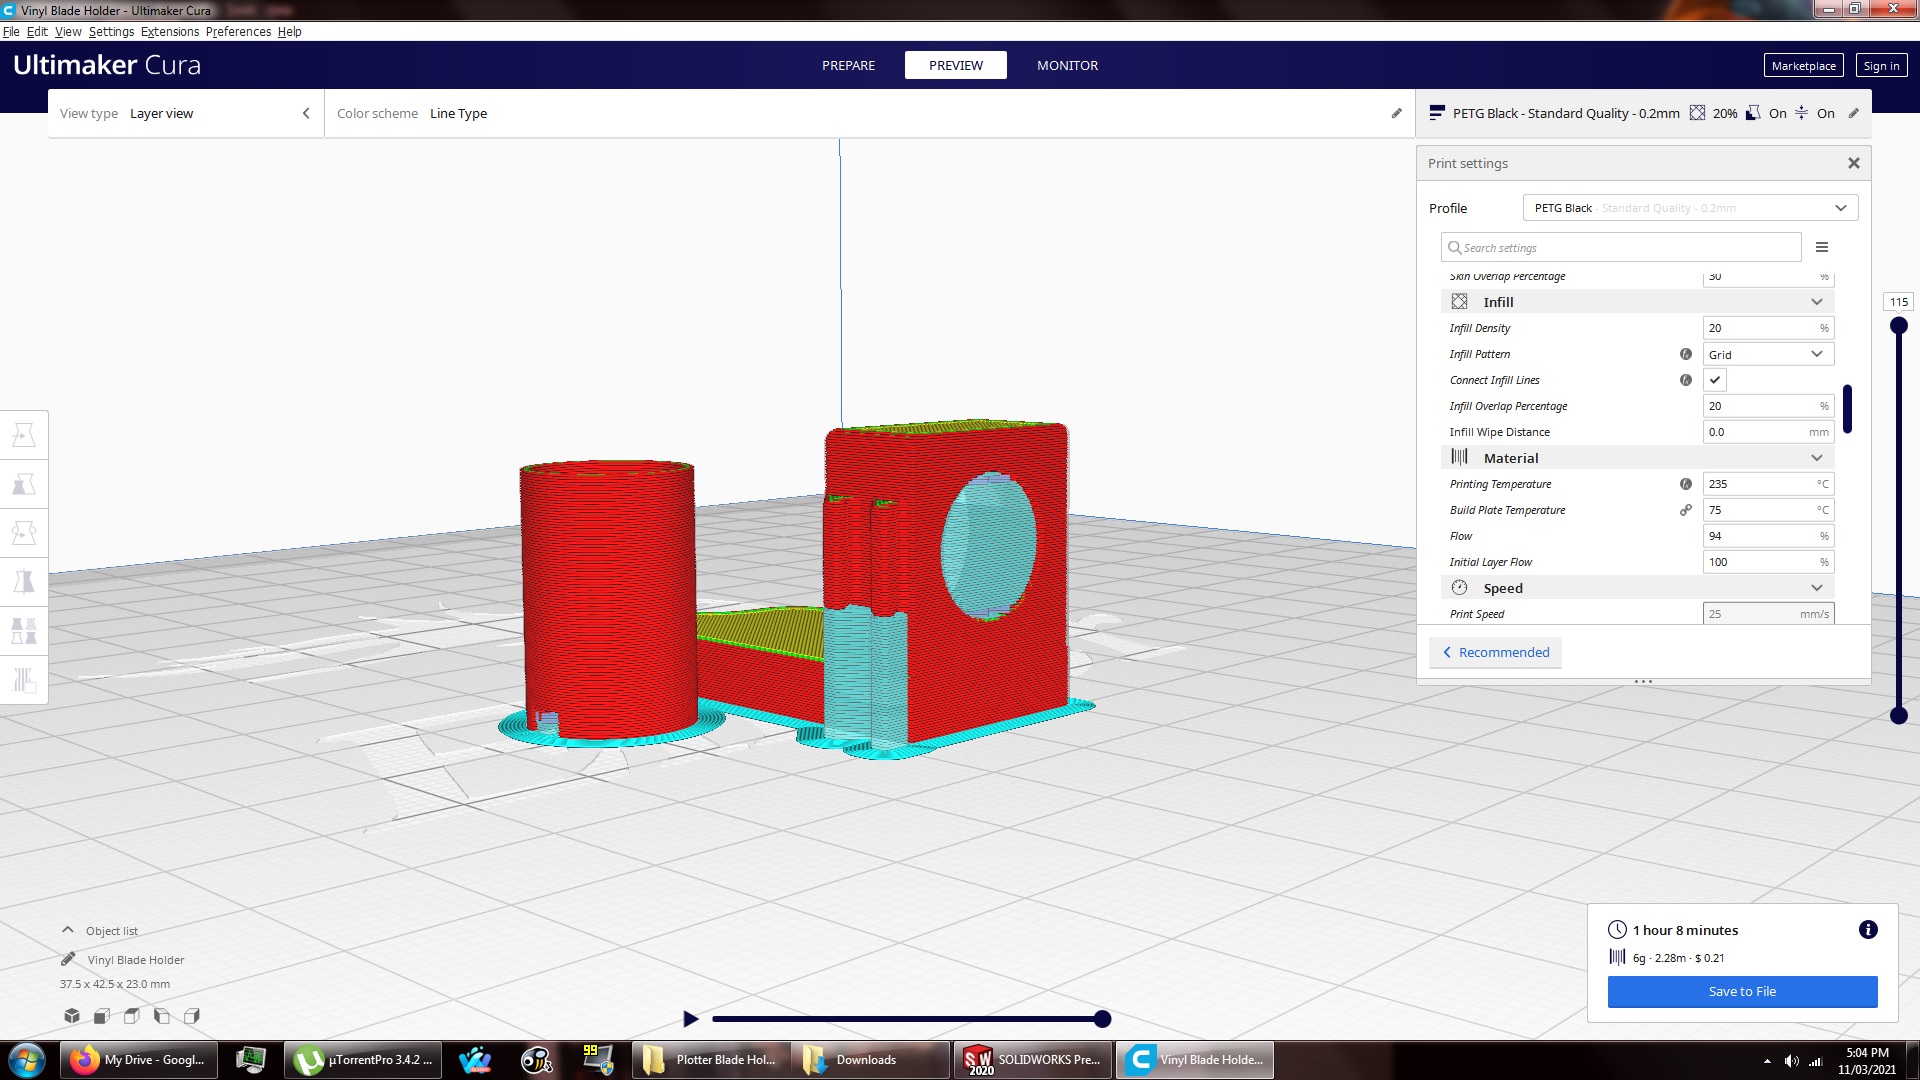Click the print settings panel scrollbar
Image resolution: width=1920 pixels, height=1080 pixels.
(1847, 408)
